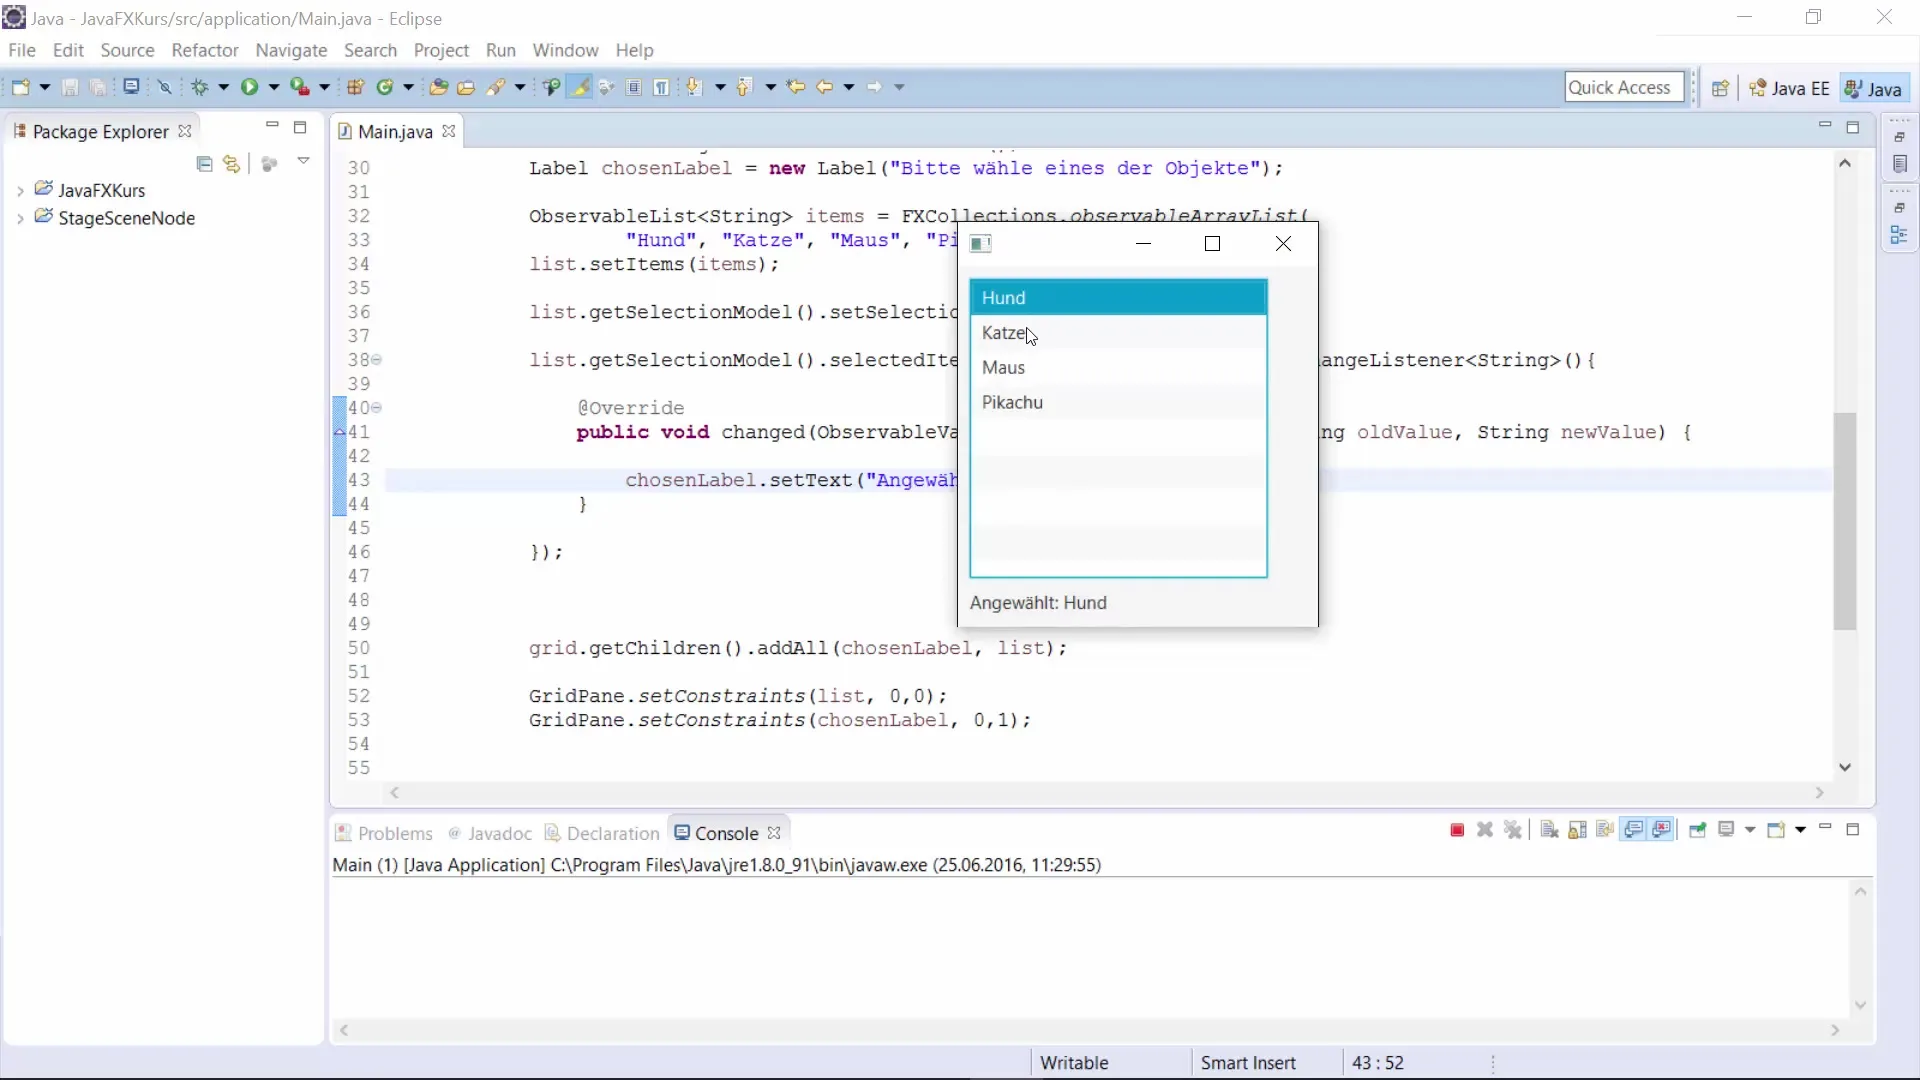Click the editor scroll down arrow

point(1845,767)
